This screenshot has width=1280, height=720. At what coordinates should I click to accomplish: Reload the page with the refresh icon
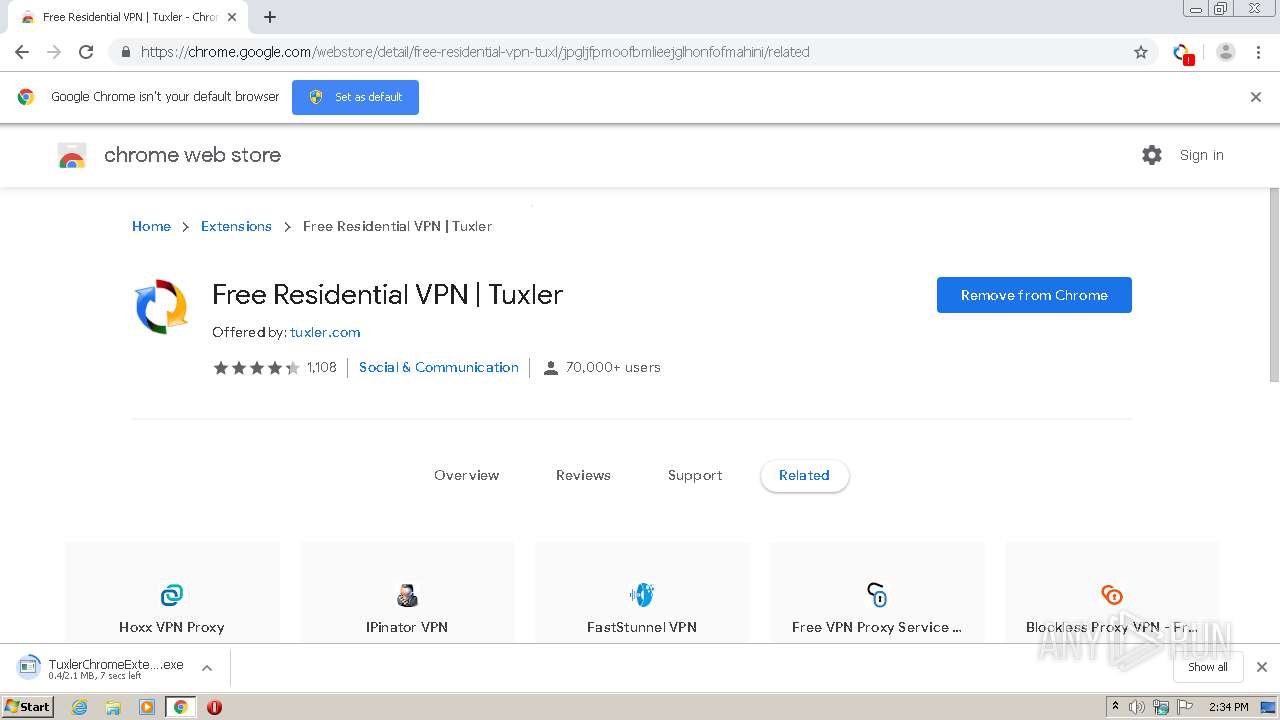[x=86, y=52]
